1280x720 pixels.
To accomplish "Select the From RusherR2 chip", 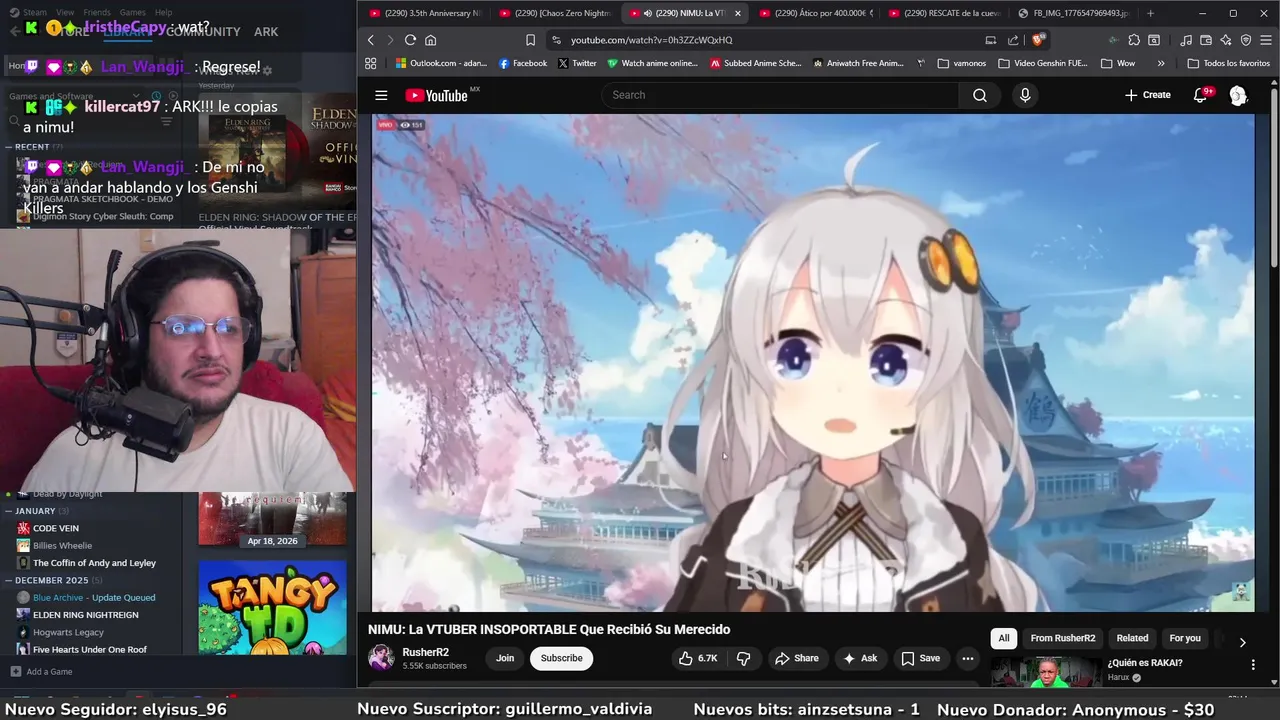I will (1063, 638).
